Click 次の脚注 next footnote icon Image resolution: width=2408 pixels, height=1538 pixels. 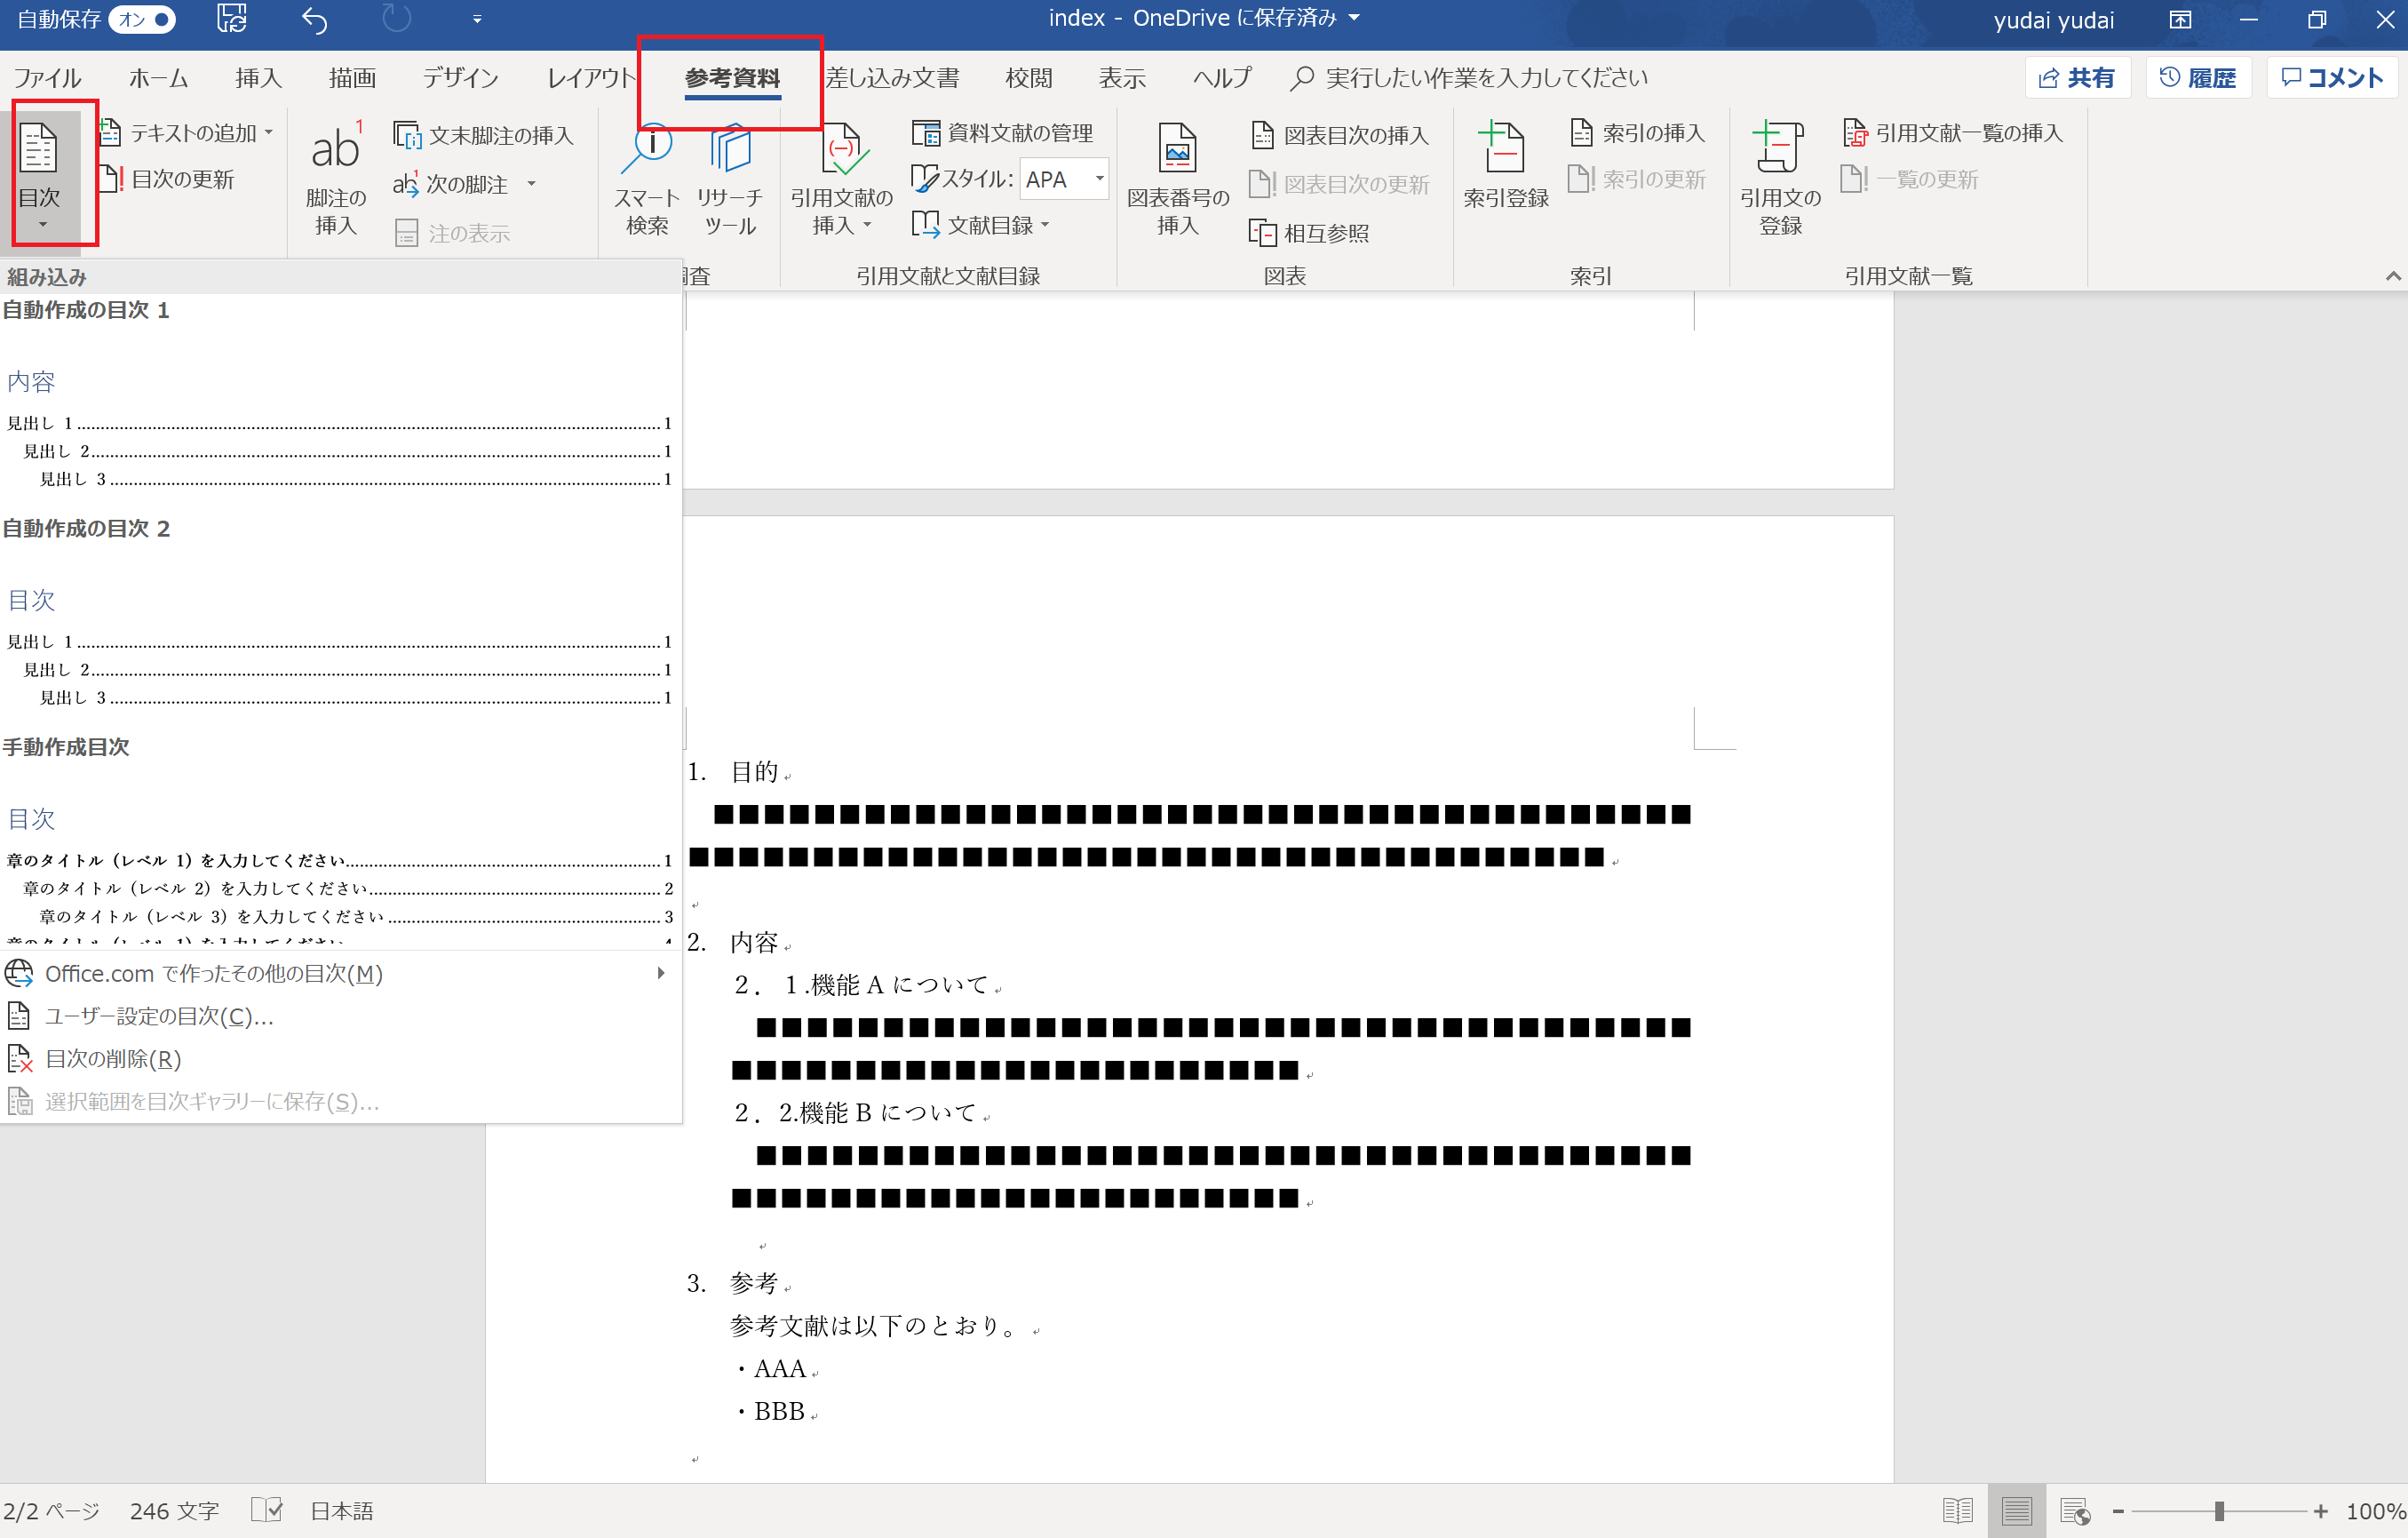(x=405, y=184)
